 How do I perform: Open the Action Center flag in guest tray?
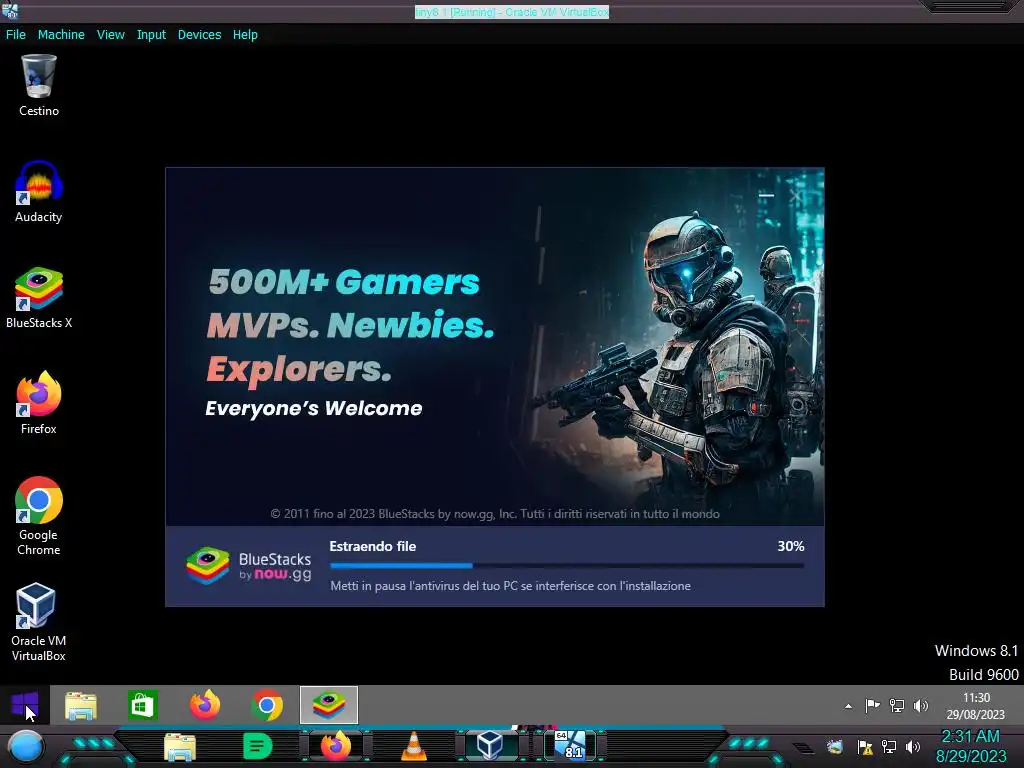872,705
